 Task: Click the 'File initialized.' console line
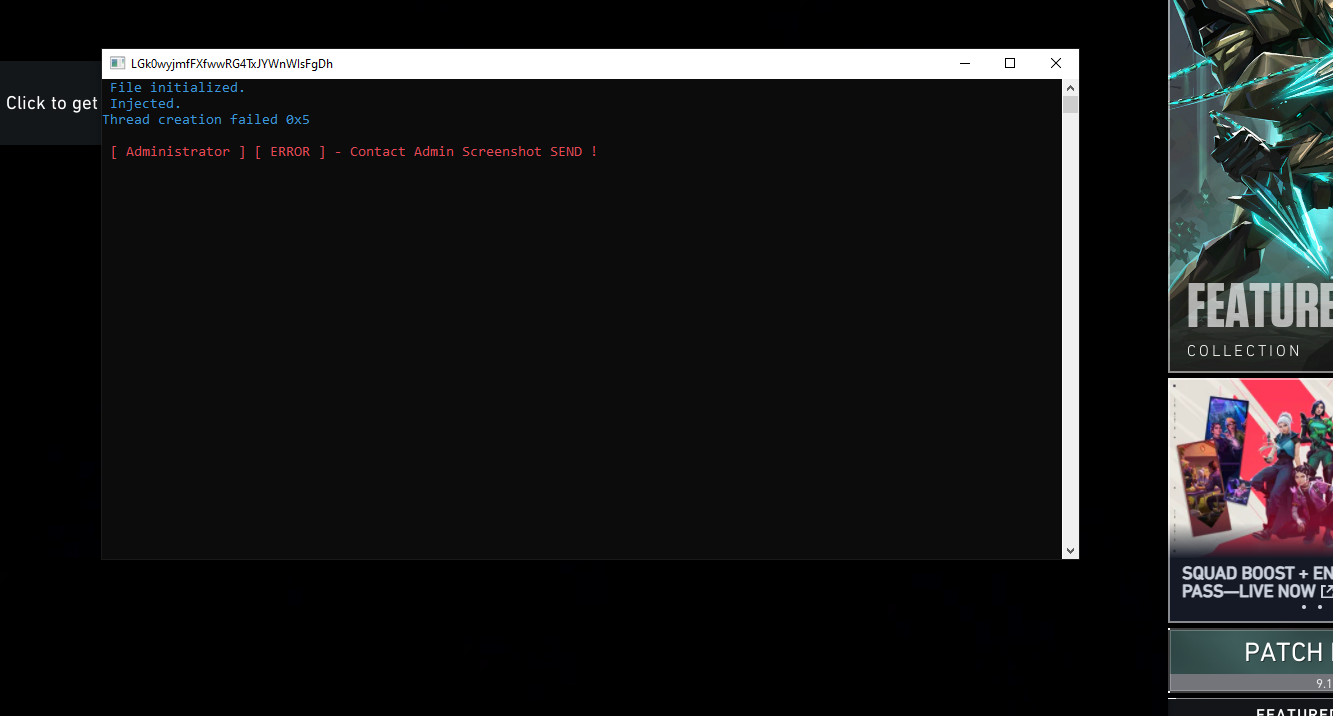tap(177, 88)
